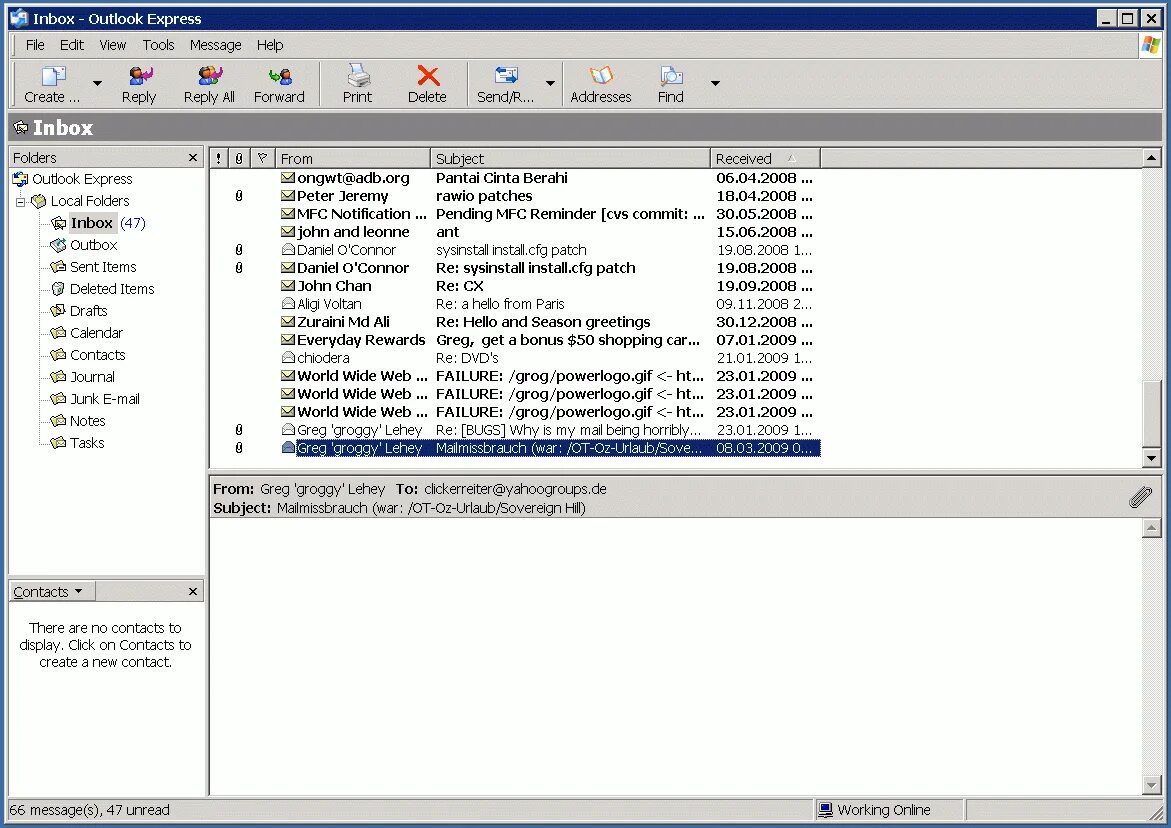Click the selected Mailmissbrauch message row
1171x828 pixels.
(x=515, y=448)
